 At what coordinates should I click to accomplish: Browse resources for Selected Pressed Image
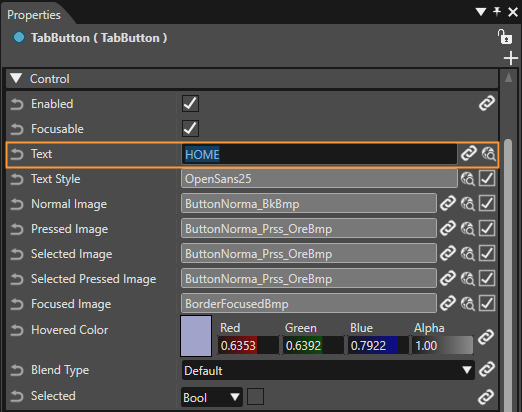[x=468, y=279]
